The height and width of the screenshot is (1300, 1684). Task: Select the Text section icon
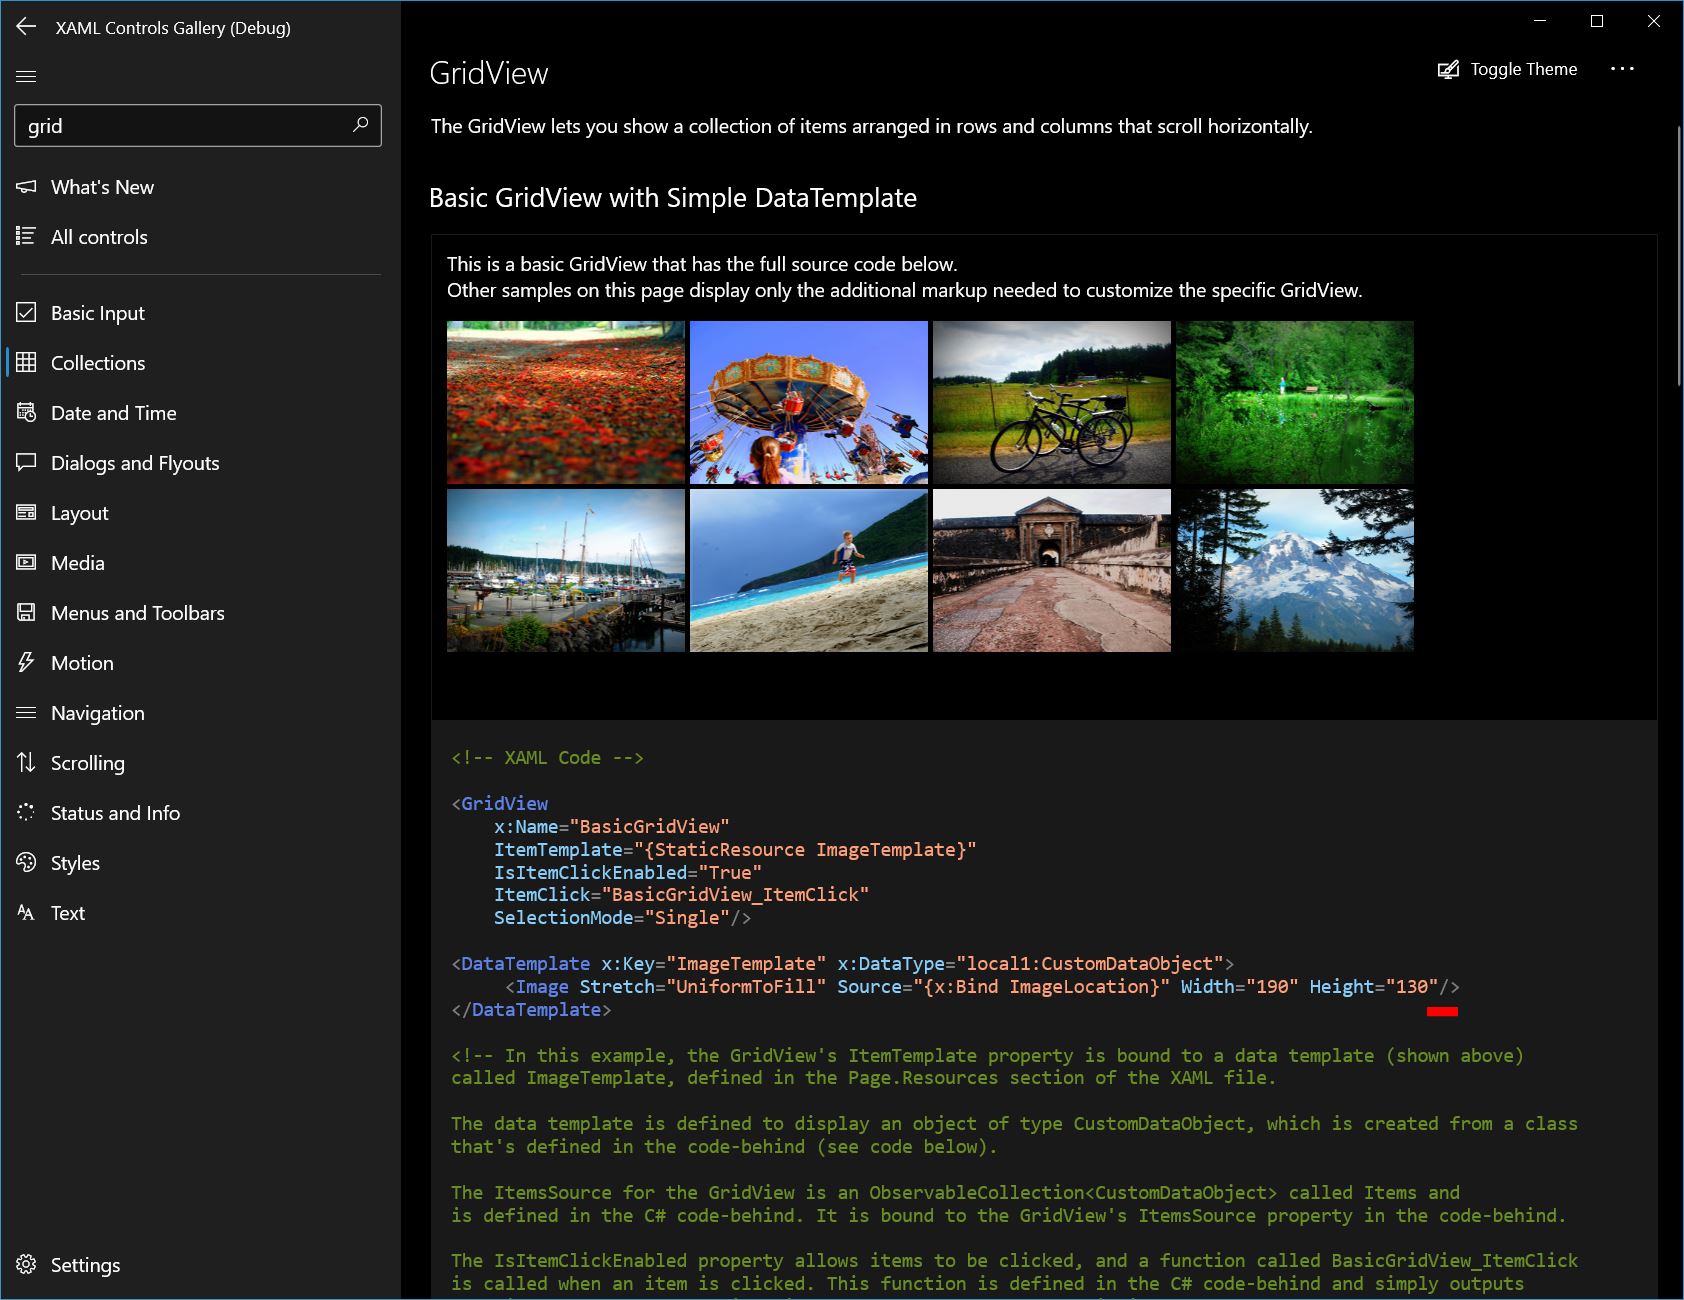[x=27, y=912]
